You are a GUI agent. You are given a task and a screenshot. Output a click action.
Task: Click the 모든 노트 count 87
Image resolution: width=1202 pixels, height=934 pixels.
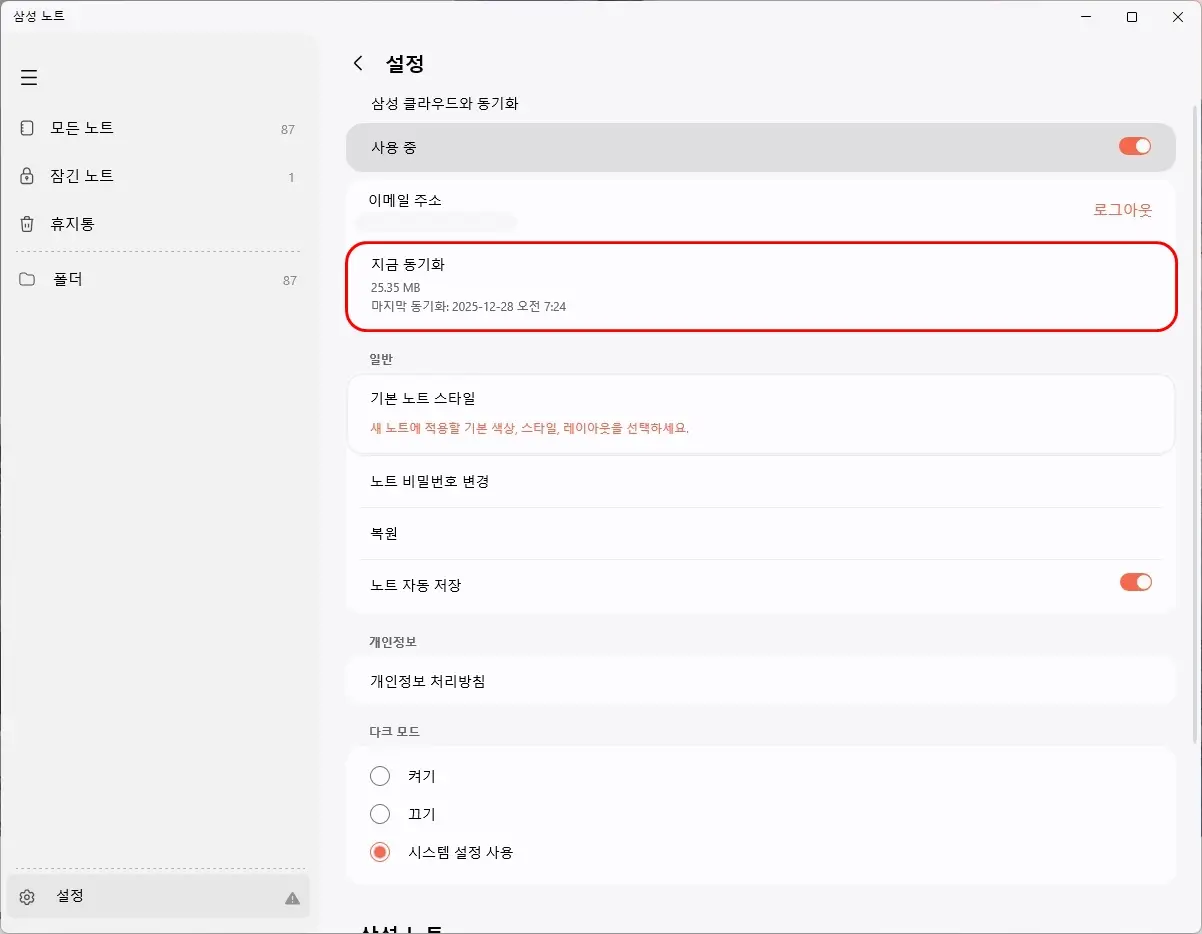[288, 129]
